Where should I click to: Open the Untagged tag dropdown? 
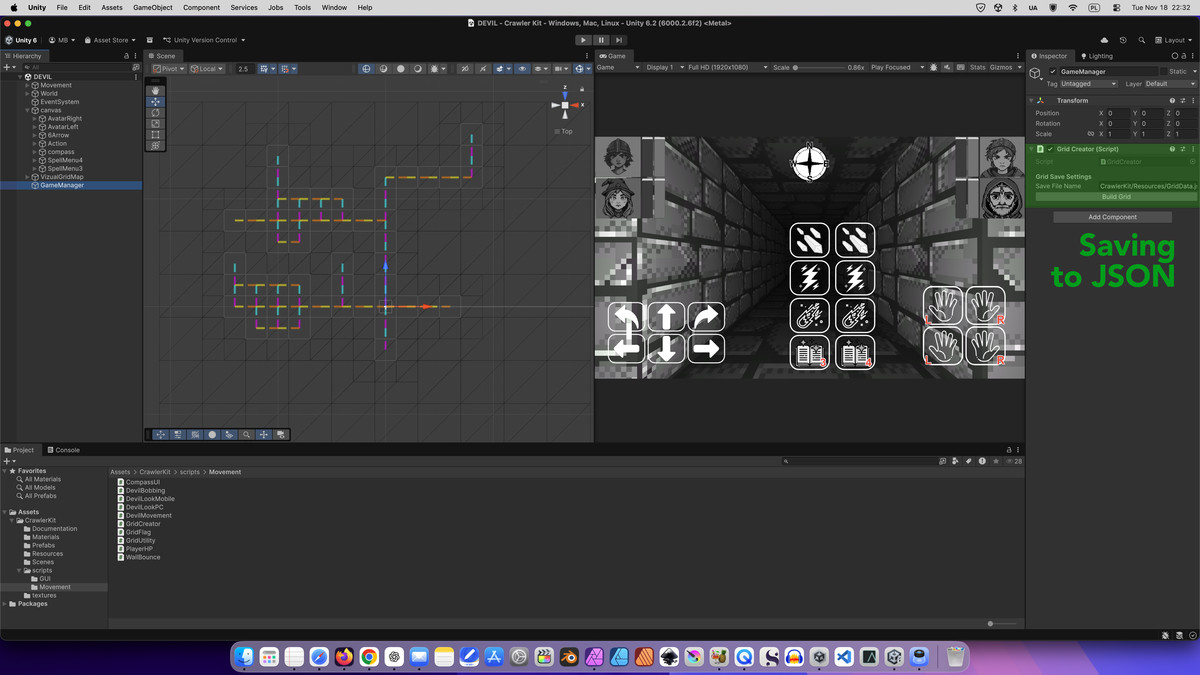tap(1088, 84)
